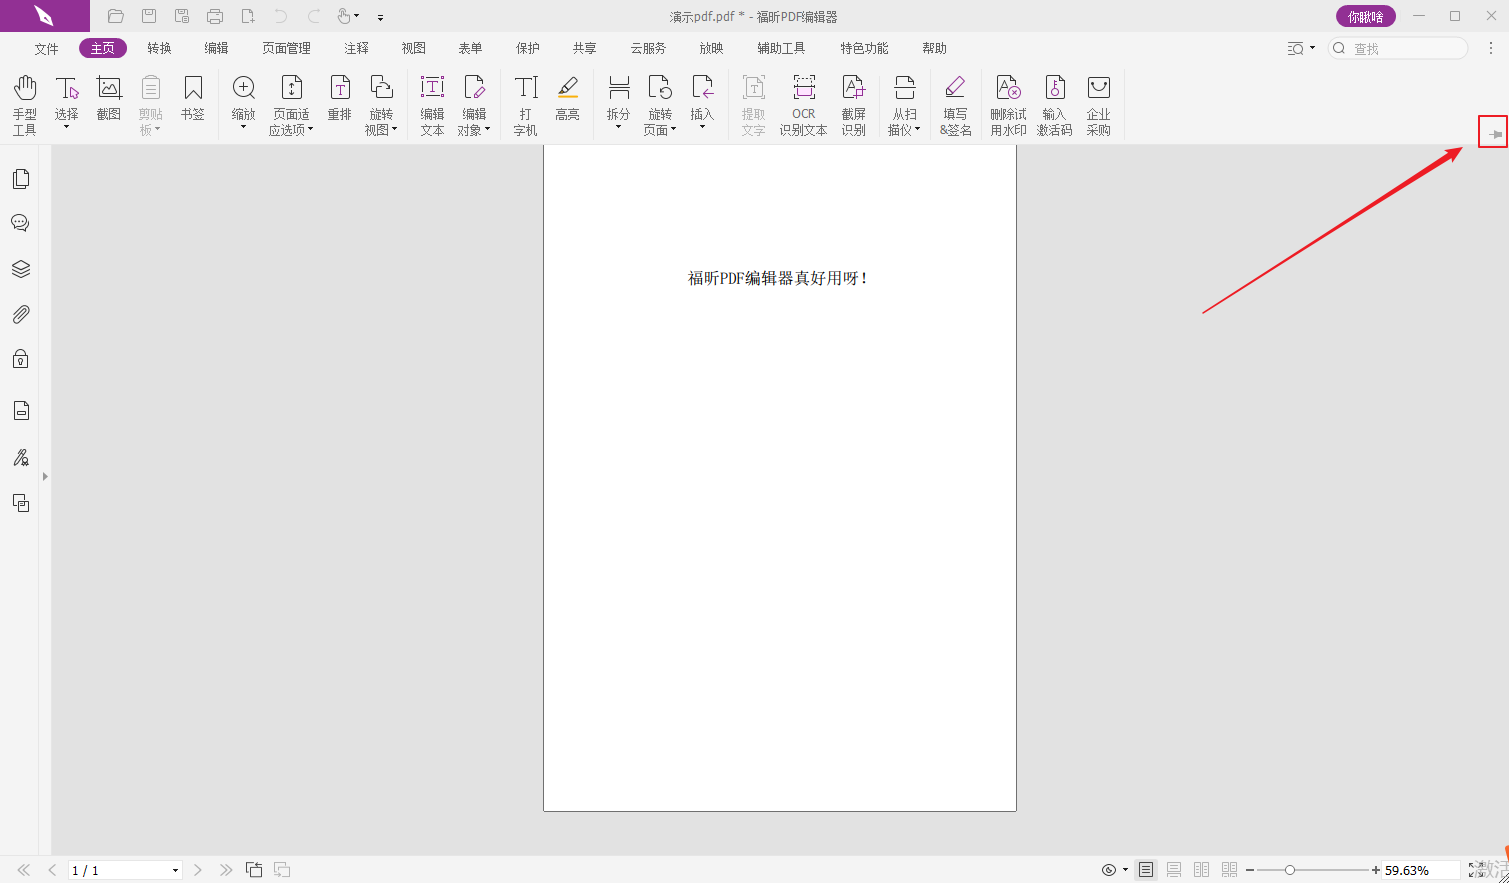Click the 你瞅啥 account button

coord(1365,17)
